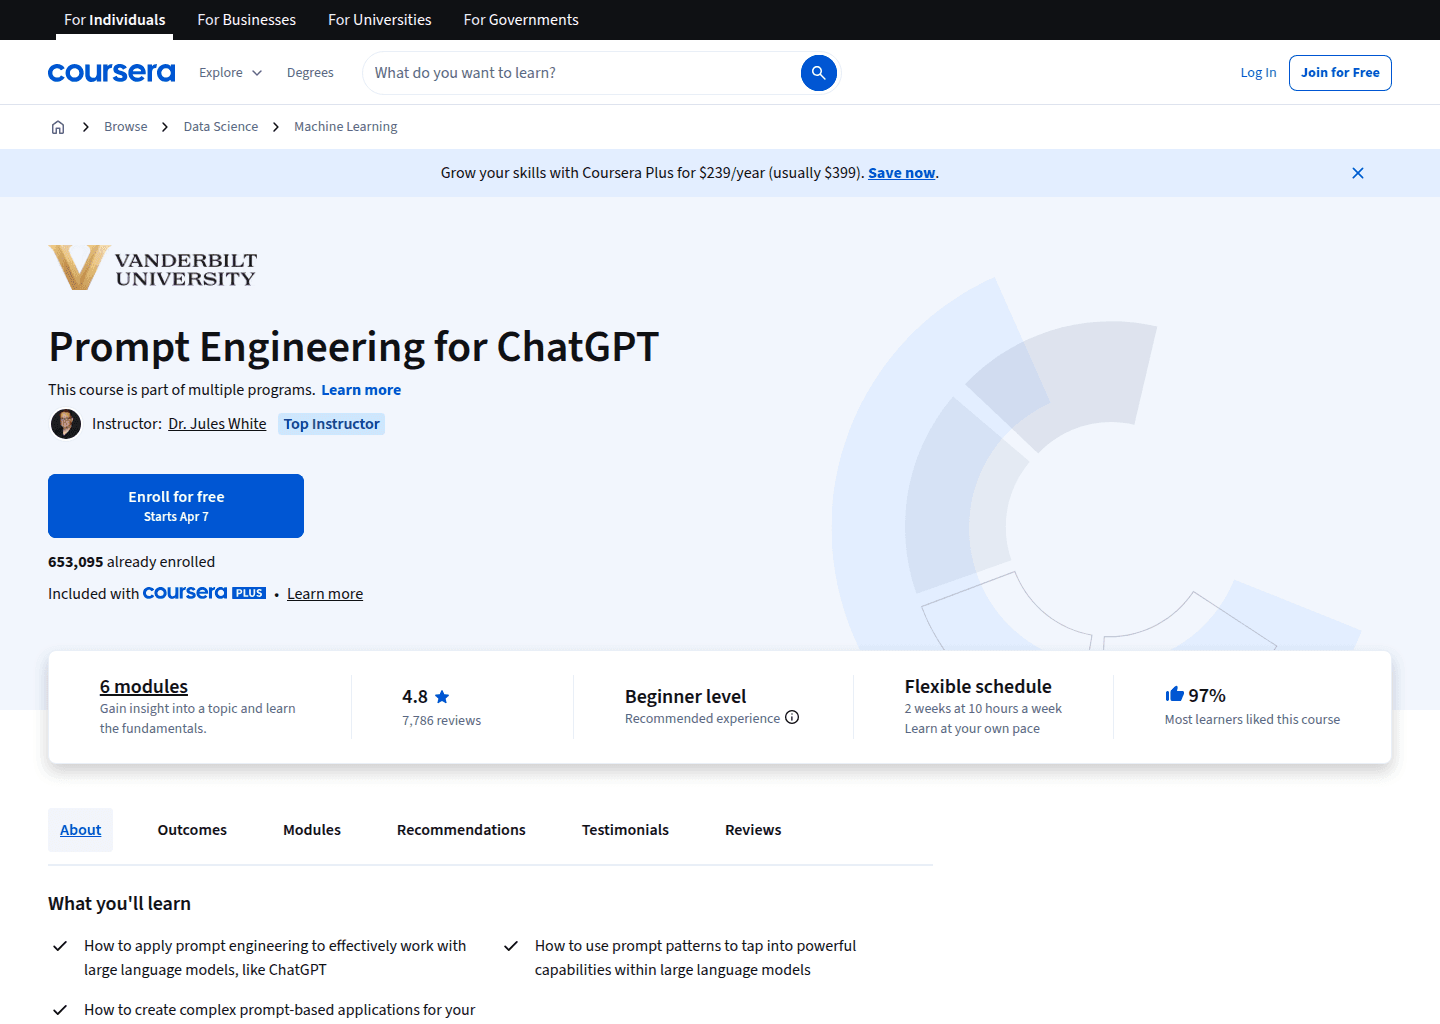Screen dimensions: 1440x1024
Task: Open the For Businesses menu
Action: coord(246,19)
